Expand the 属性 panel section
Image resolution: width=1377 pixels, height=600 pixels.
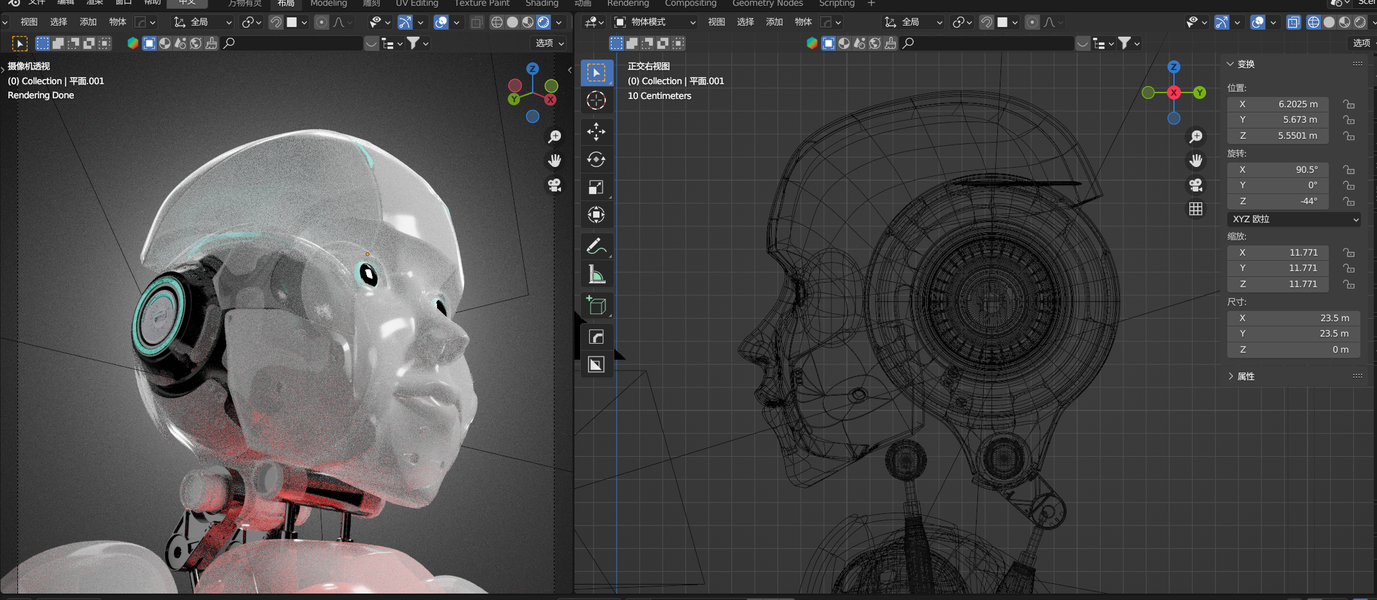click(x=1245, y=376)
